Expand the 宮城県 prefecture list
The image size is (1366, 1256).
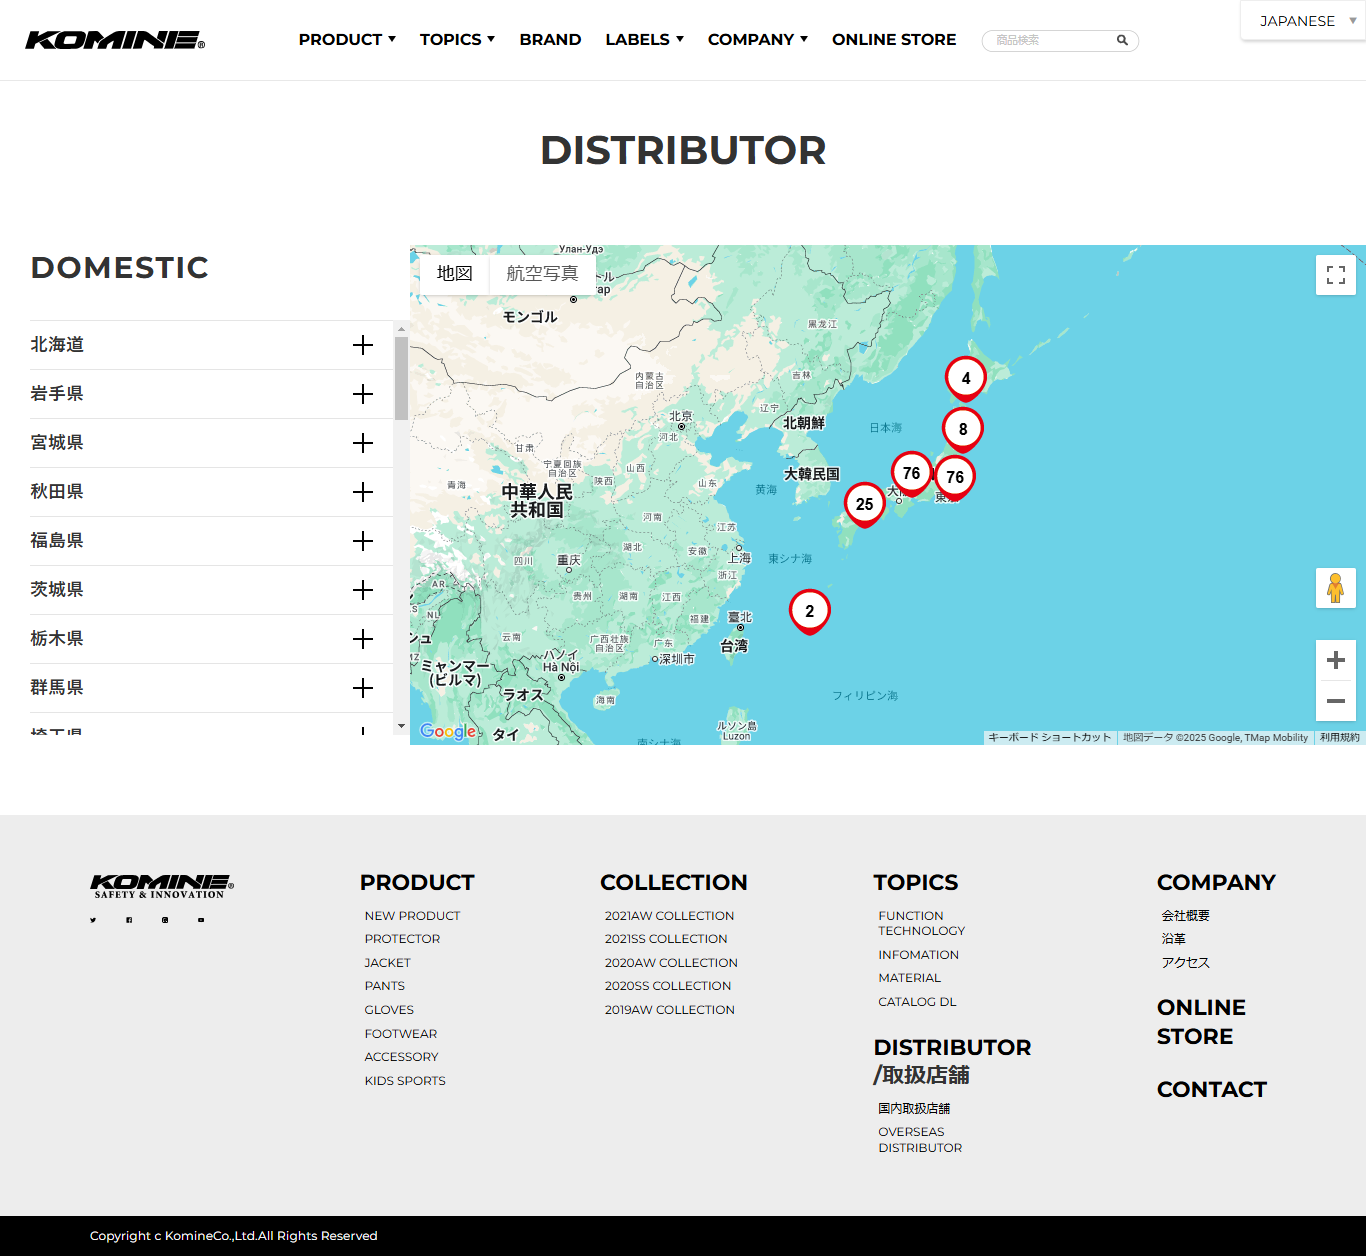coord(362,443)
